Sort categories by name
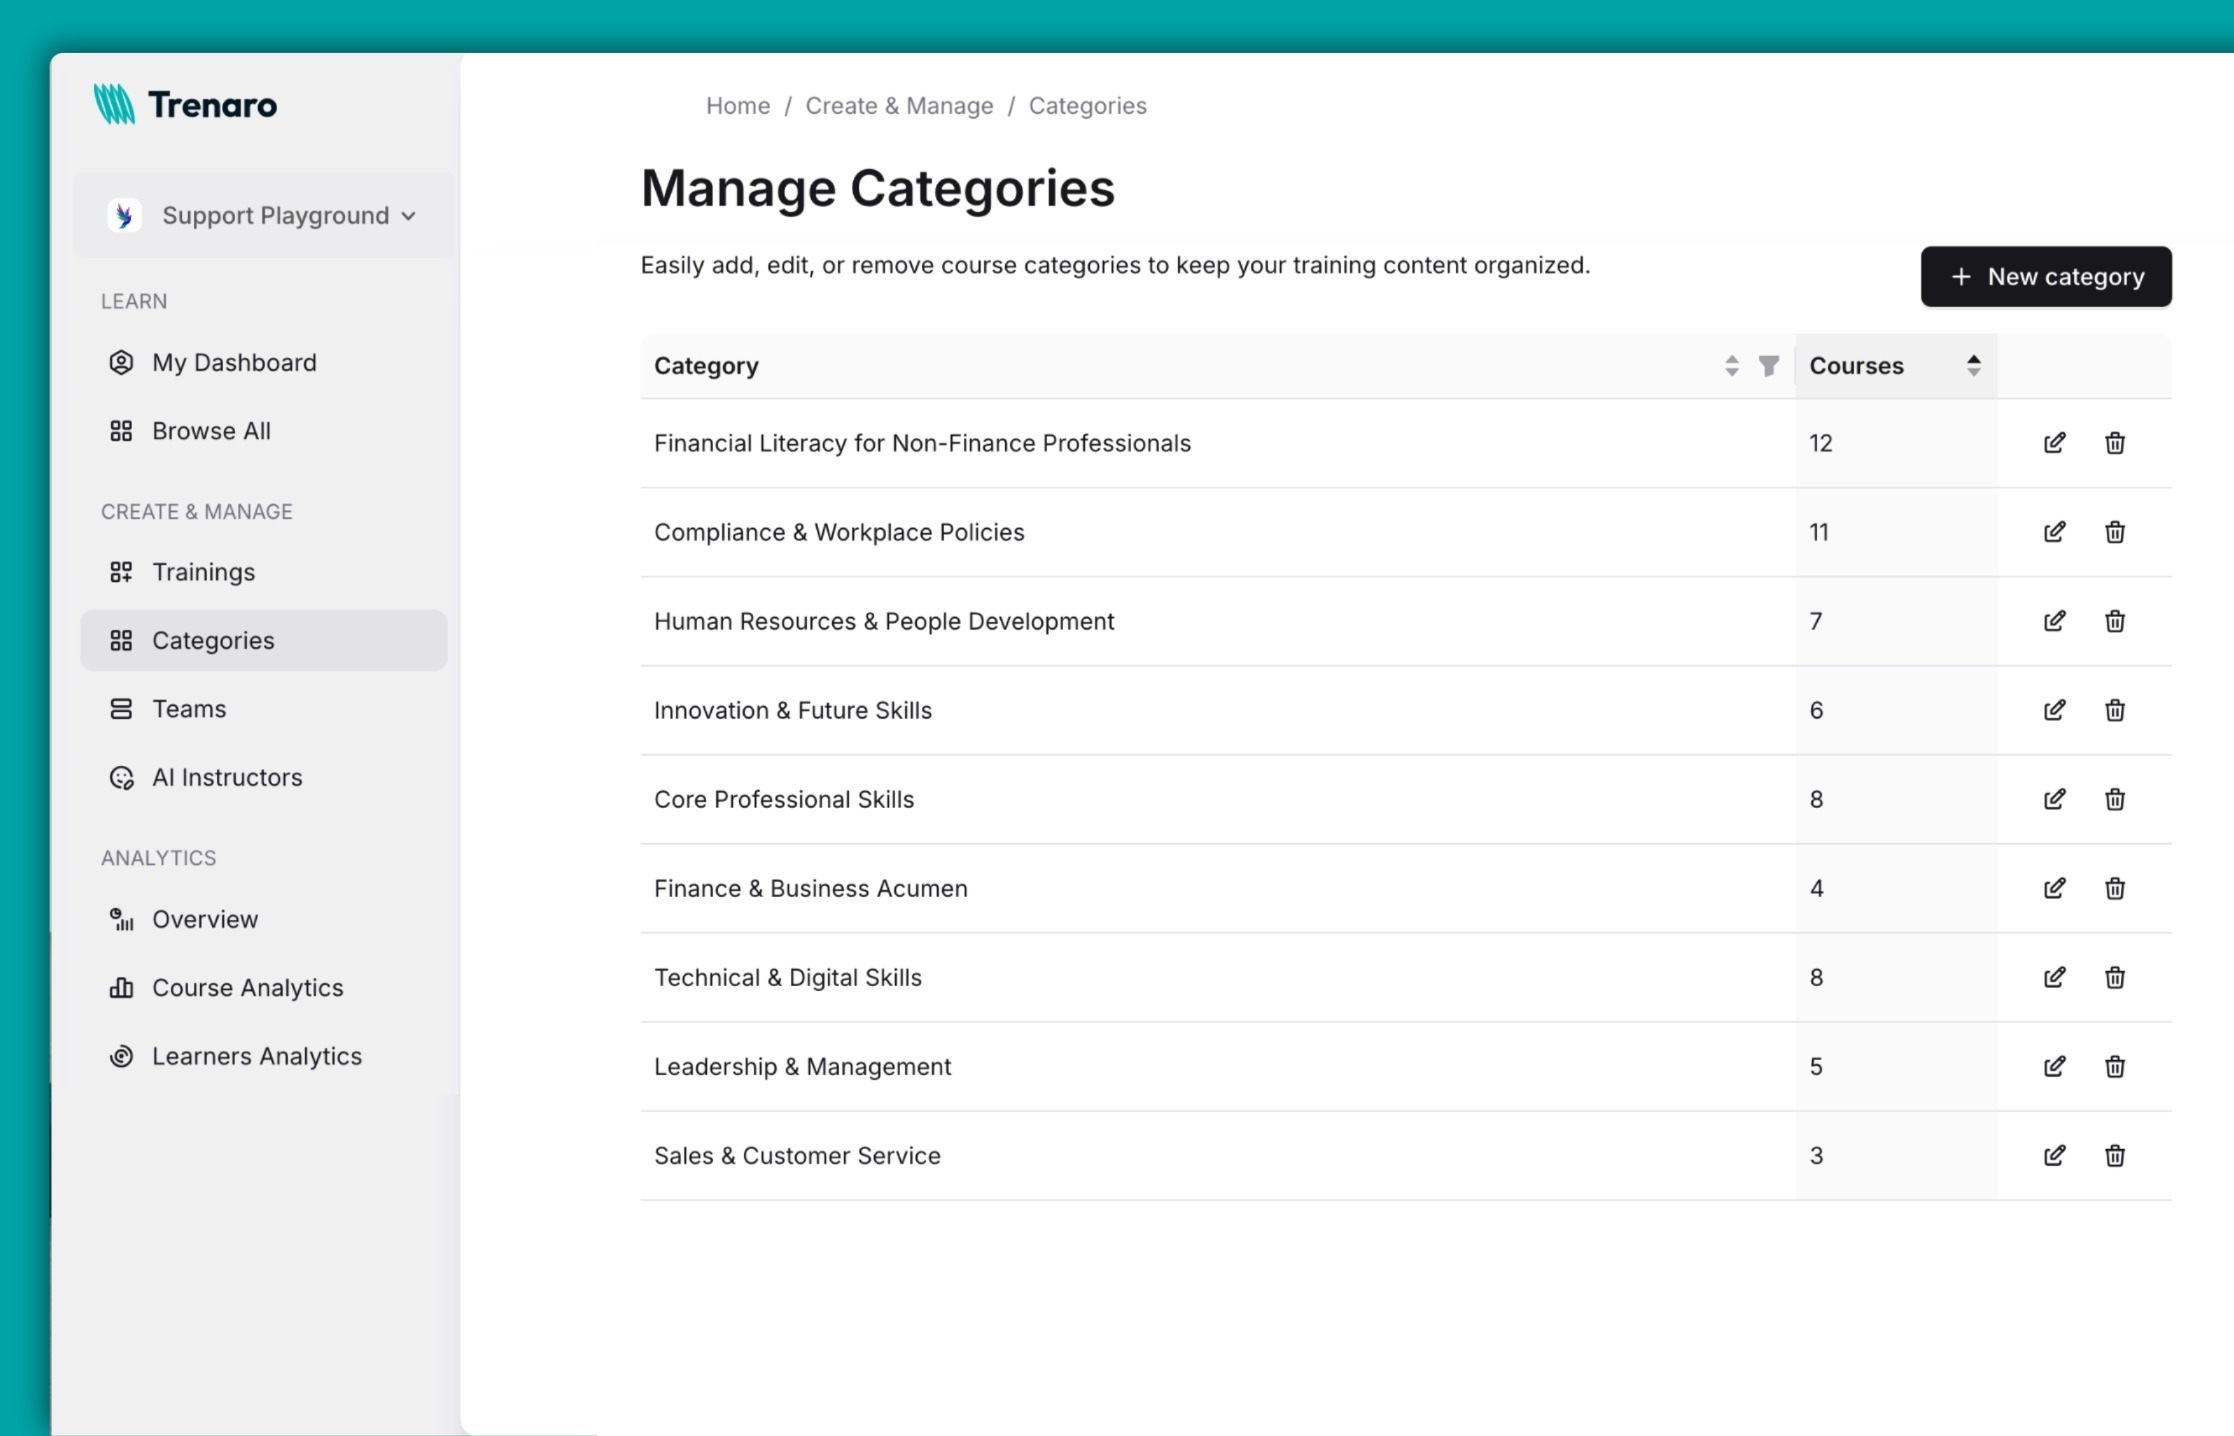Image resolution: width=2234 pixels, height=1436 pixels. 1731,366
